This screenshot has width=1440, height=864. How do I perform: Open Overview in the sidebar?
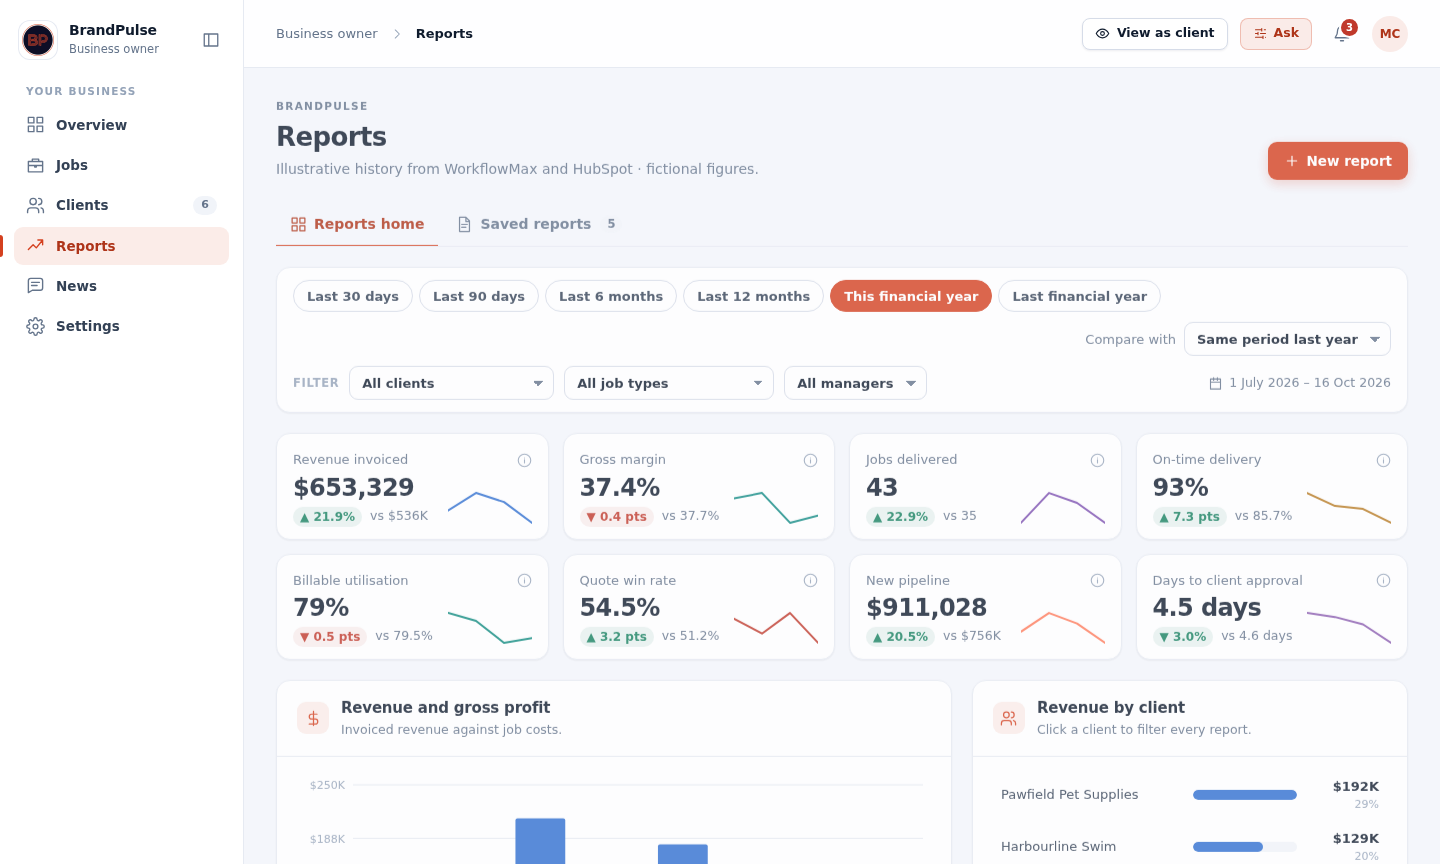click(121, 125)
